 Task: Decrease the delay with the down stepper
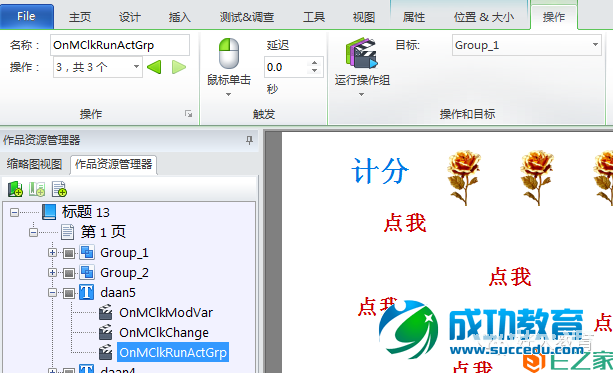[x=314, y=71]
